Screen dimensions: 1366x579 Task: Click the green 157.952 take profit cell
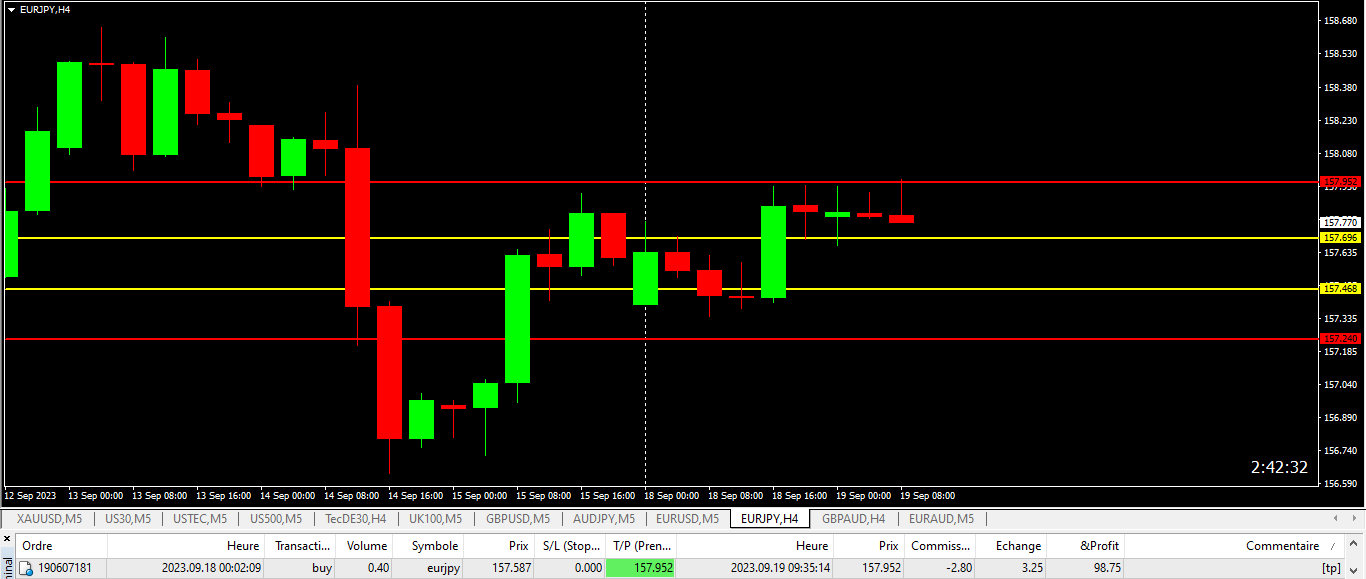tap(640, 568)
